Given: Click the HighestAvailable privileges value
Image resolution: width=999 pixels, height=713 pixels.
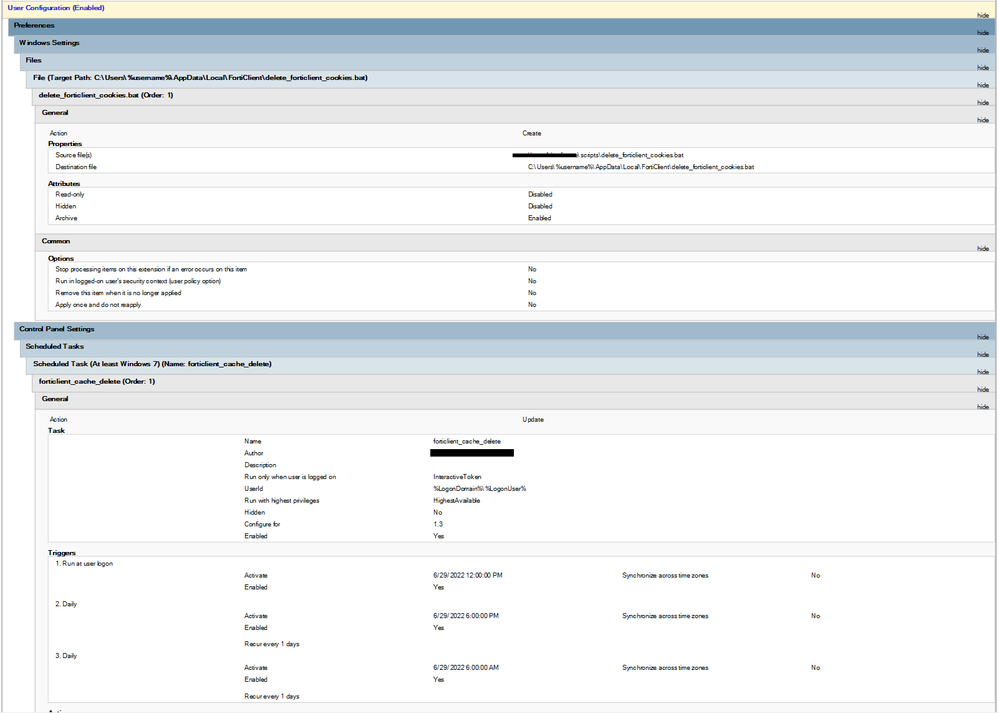Looking at the screenshot, I should click(x=456, y=500).
